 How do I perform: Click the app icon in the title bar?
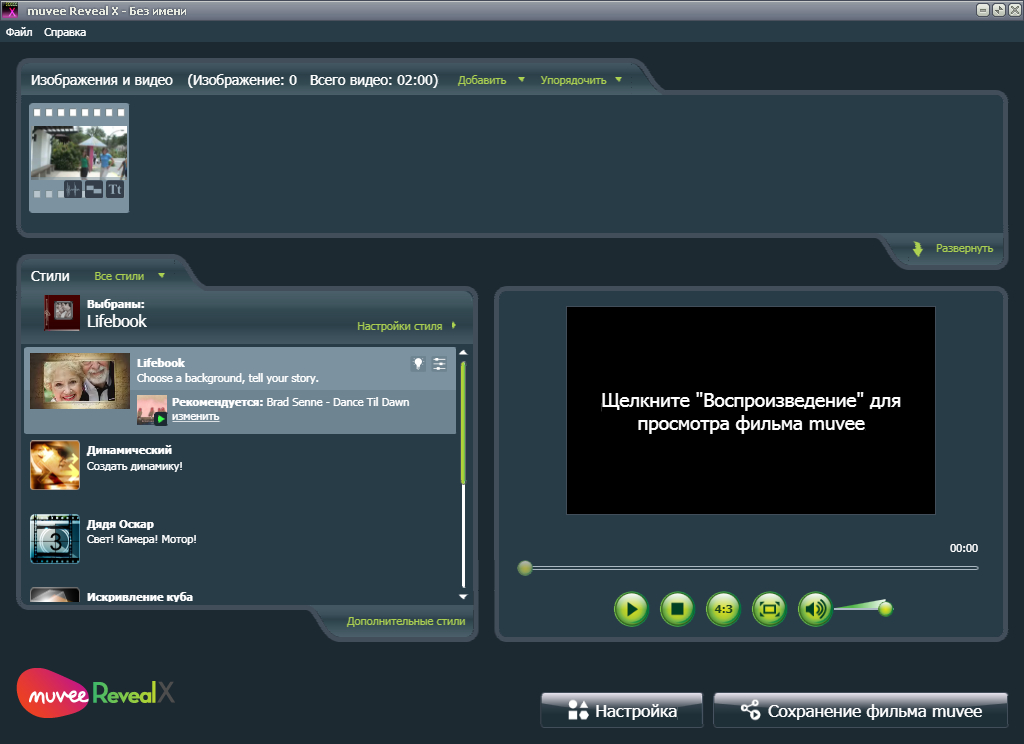pos(10,10)
